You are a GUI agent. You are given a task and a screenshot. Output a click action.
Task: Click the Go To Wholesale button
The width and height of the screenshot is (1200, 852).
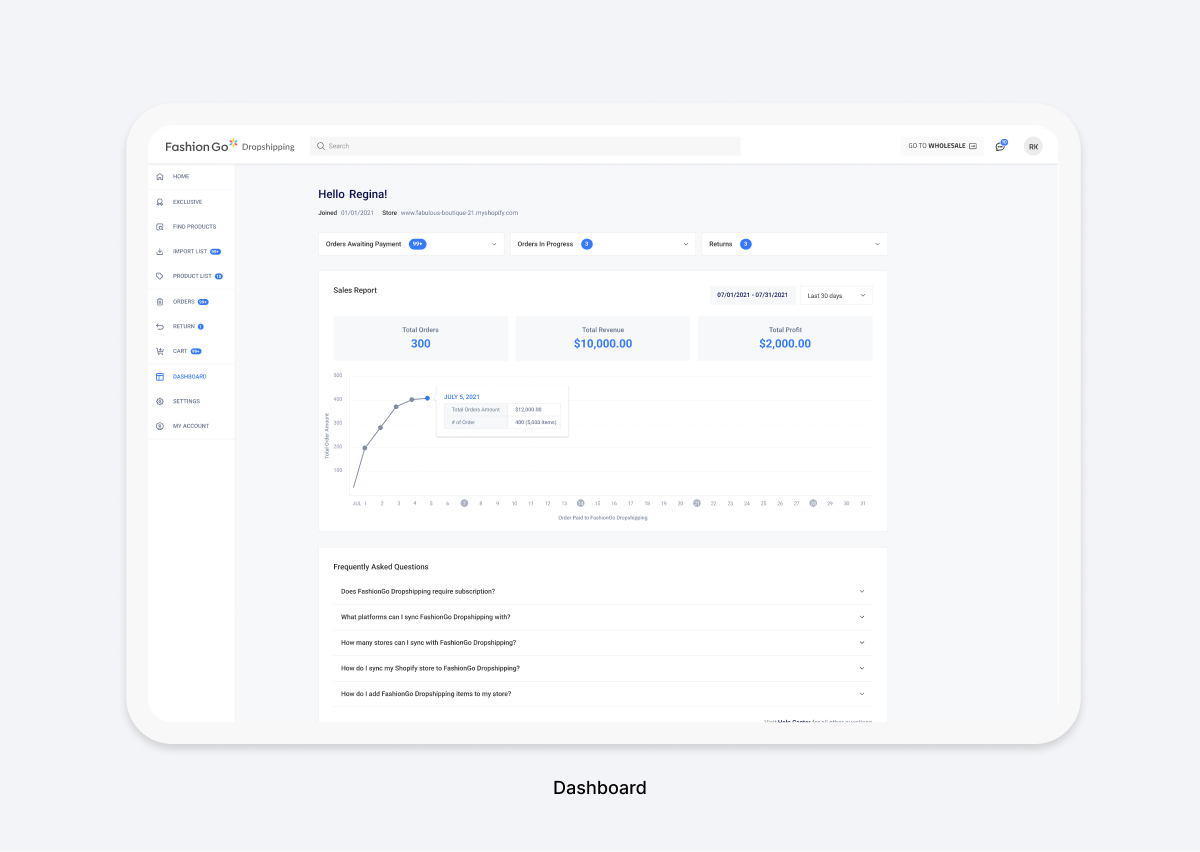[x=942, y=146]
